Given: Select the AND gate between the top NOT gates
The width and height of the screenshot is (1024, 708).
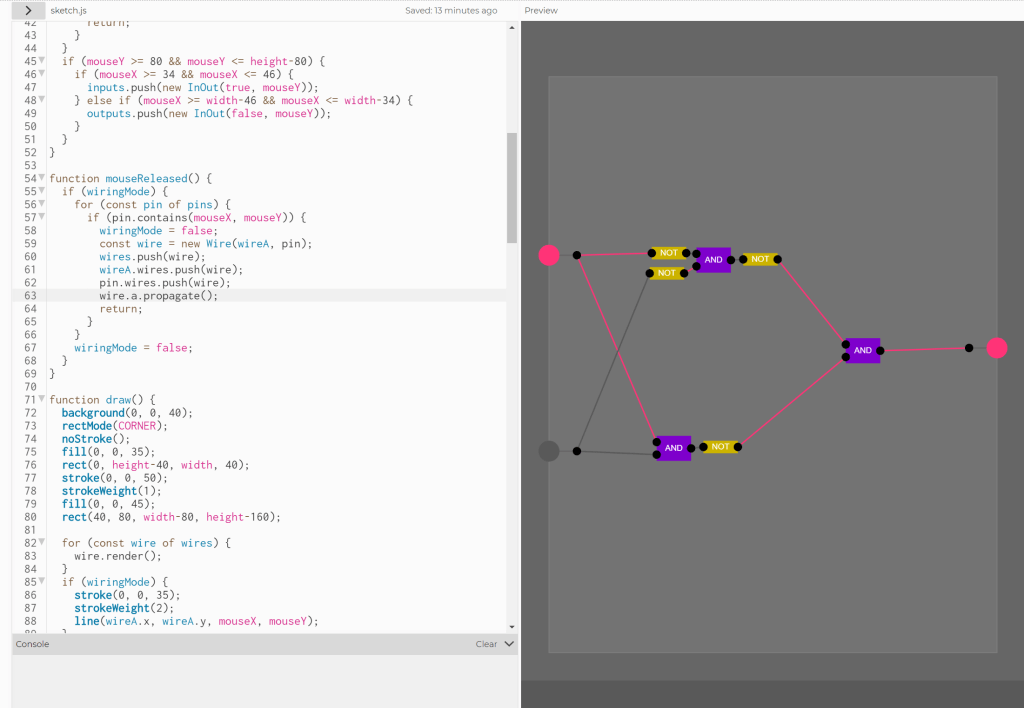Looking at the screenshot, I should [713, 260].
